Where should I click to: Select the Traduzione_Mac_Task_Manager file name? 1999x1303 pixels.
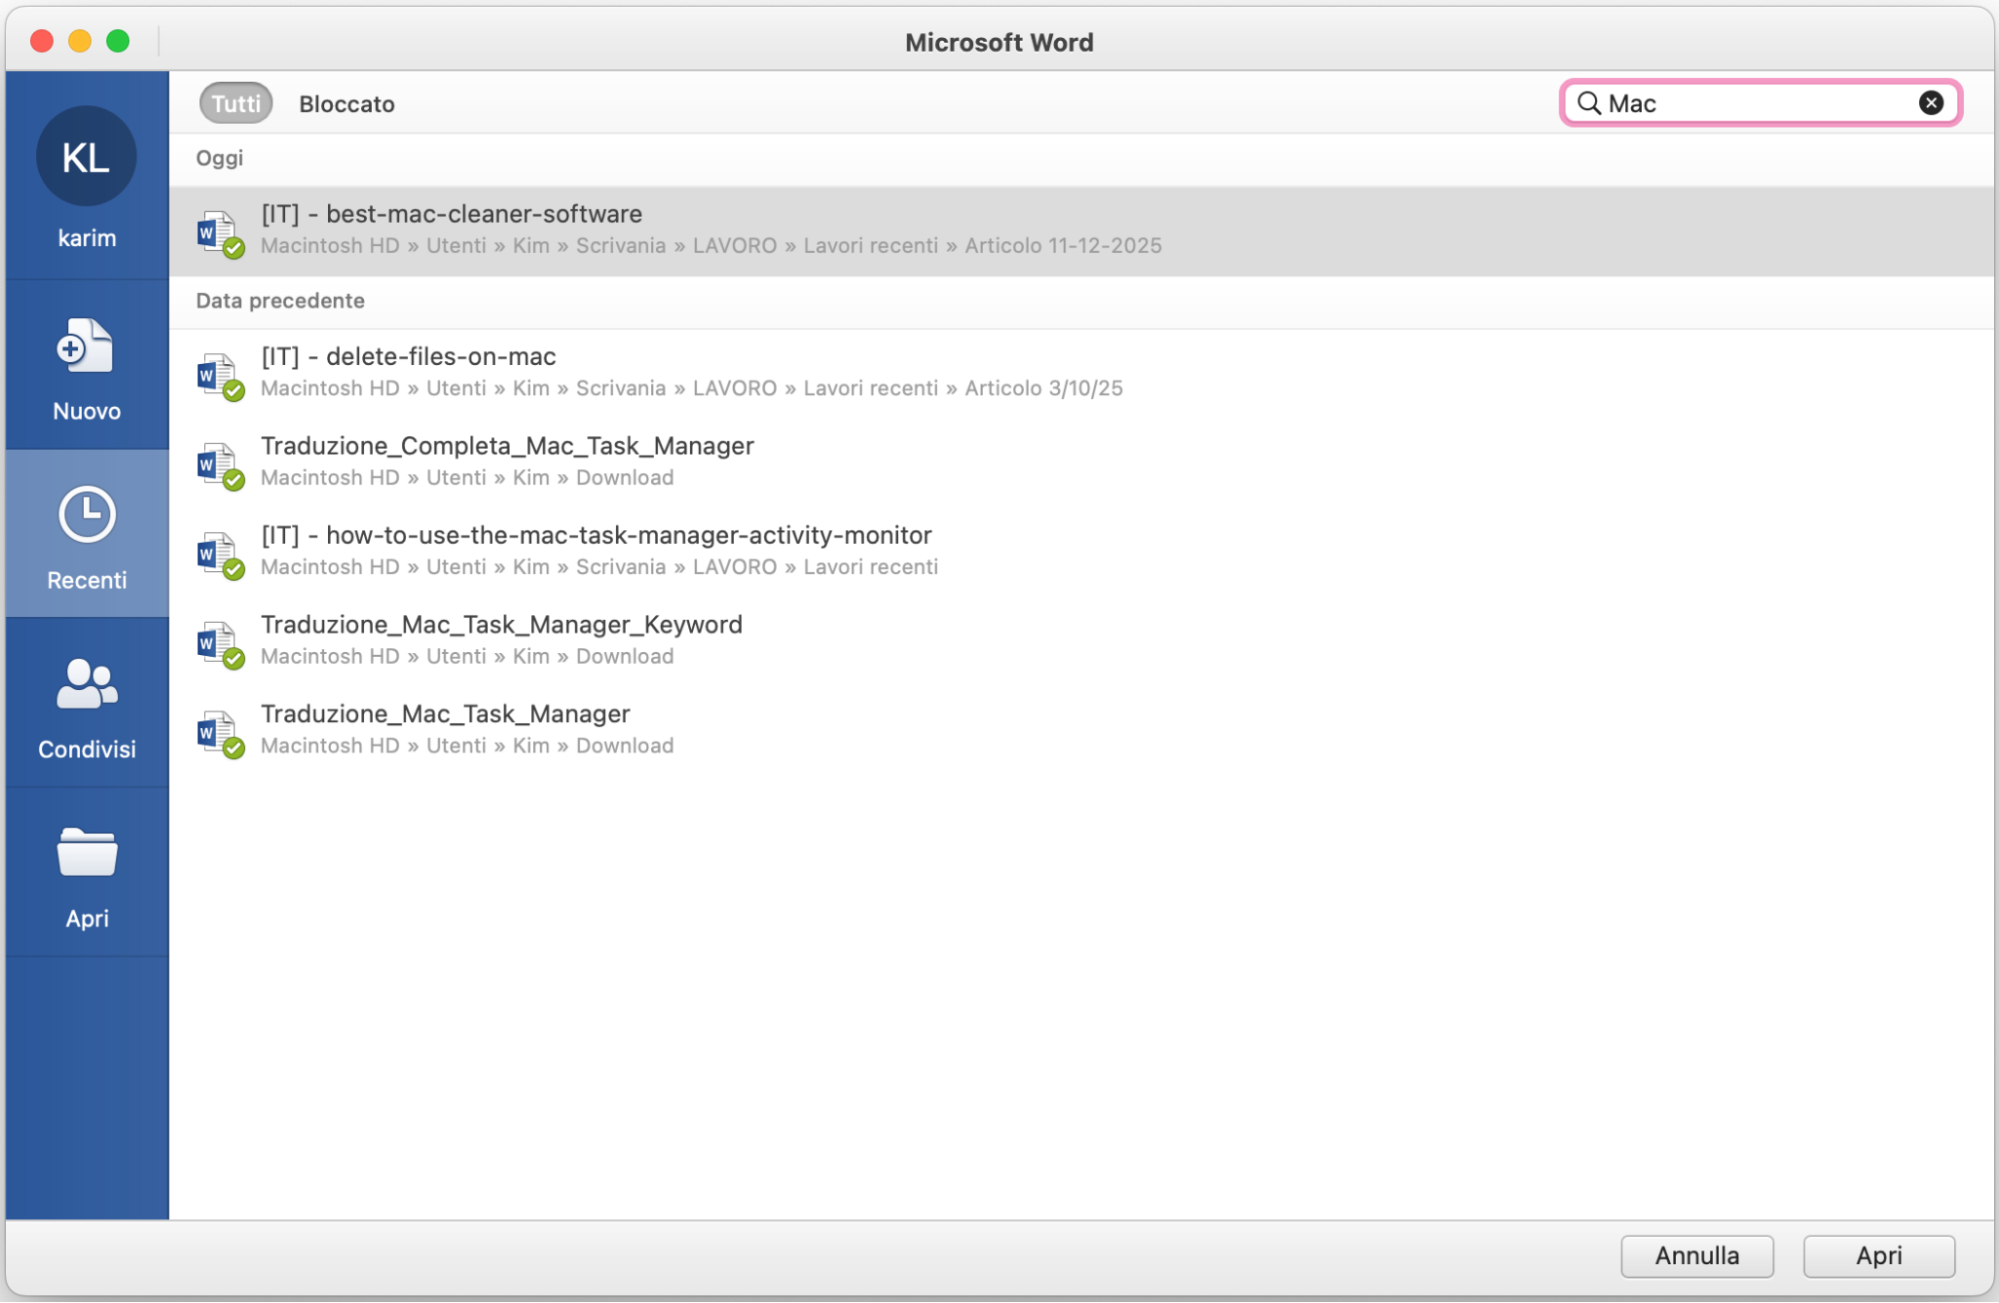coord(445,714)
